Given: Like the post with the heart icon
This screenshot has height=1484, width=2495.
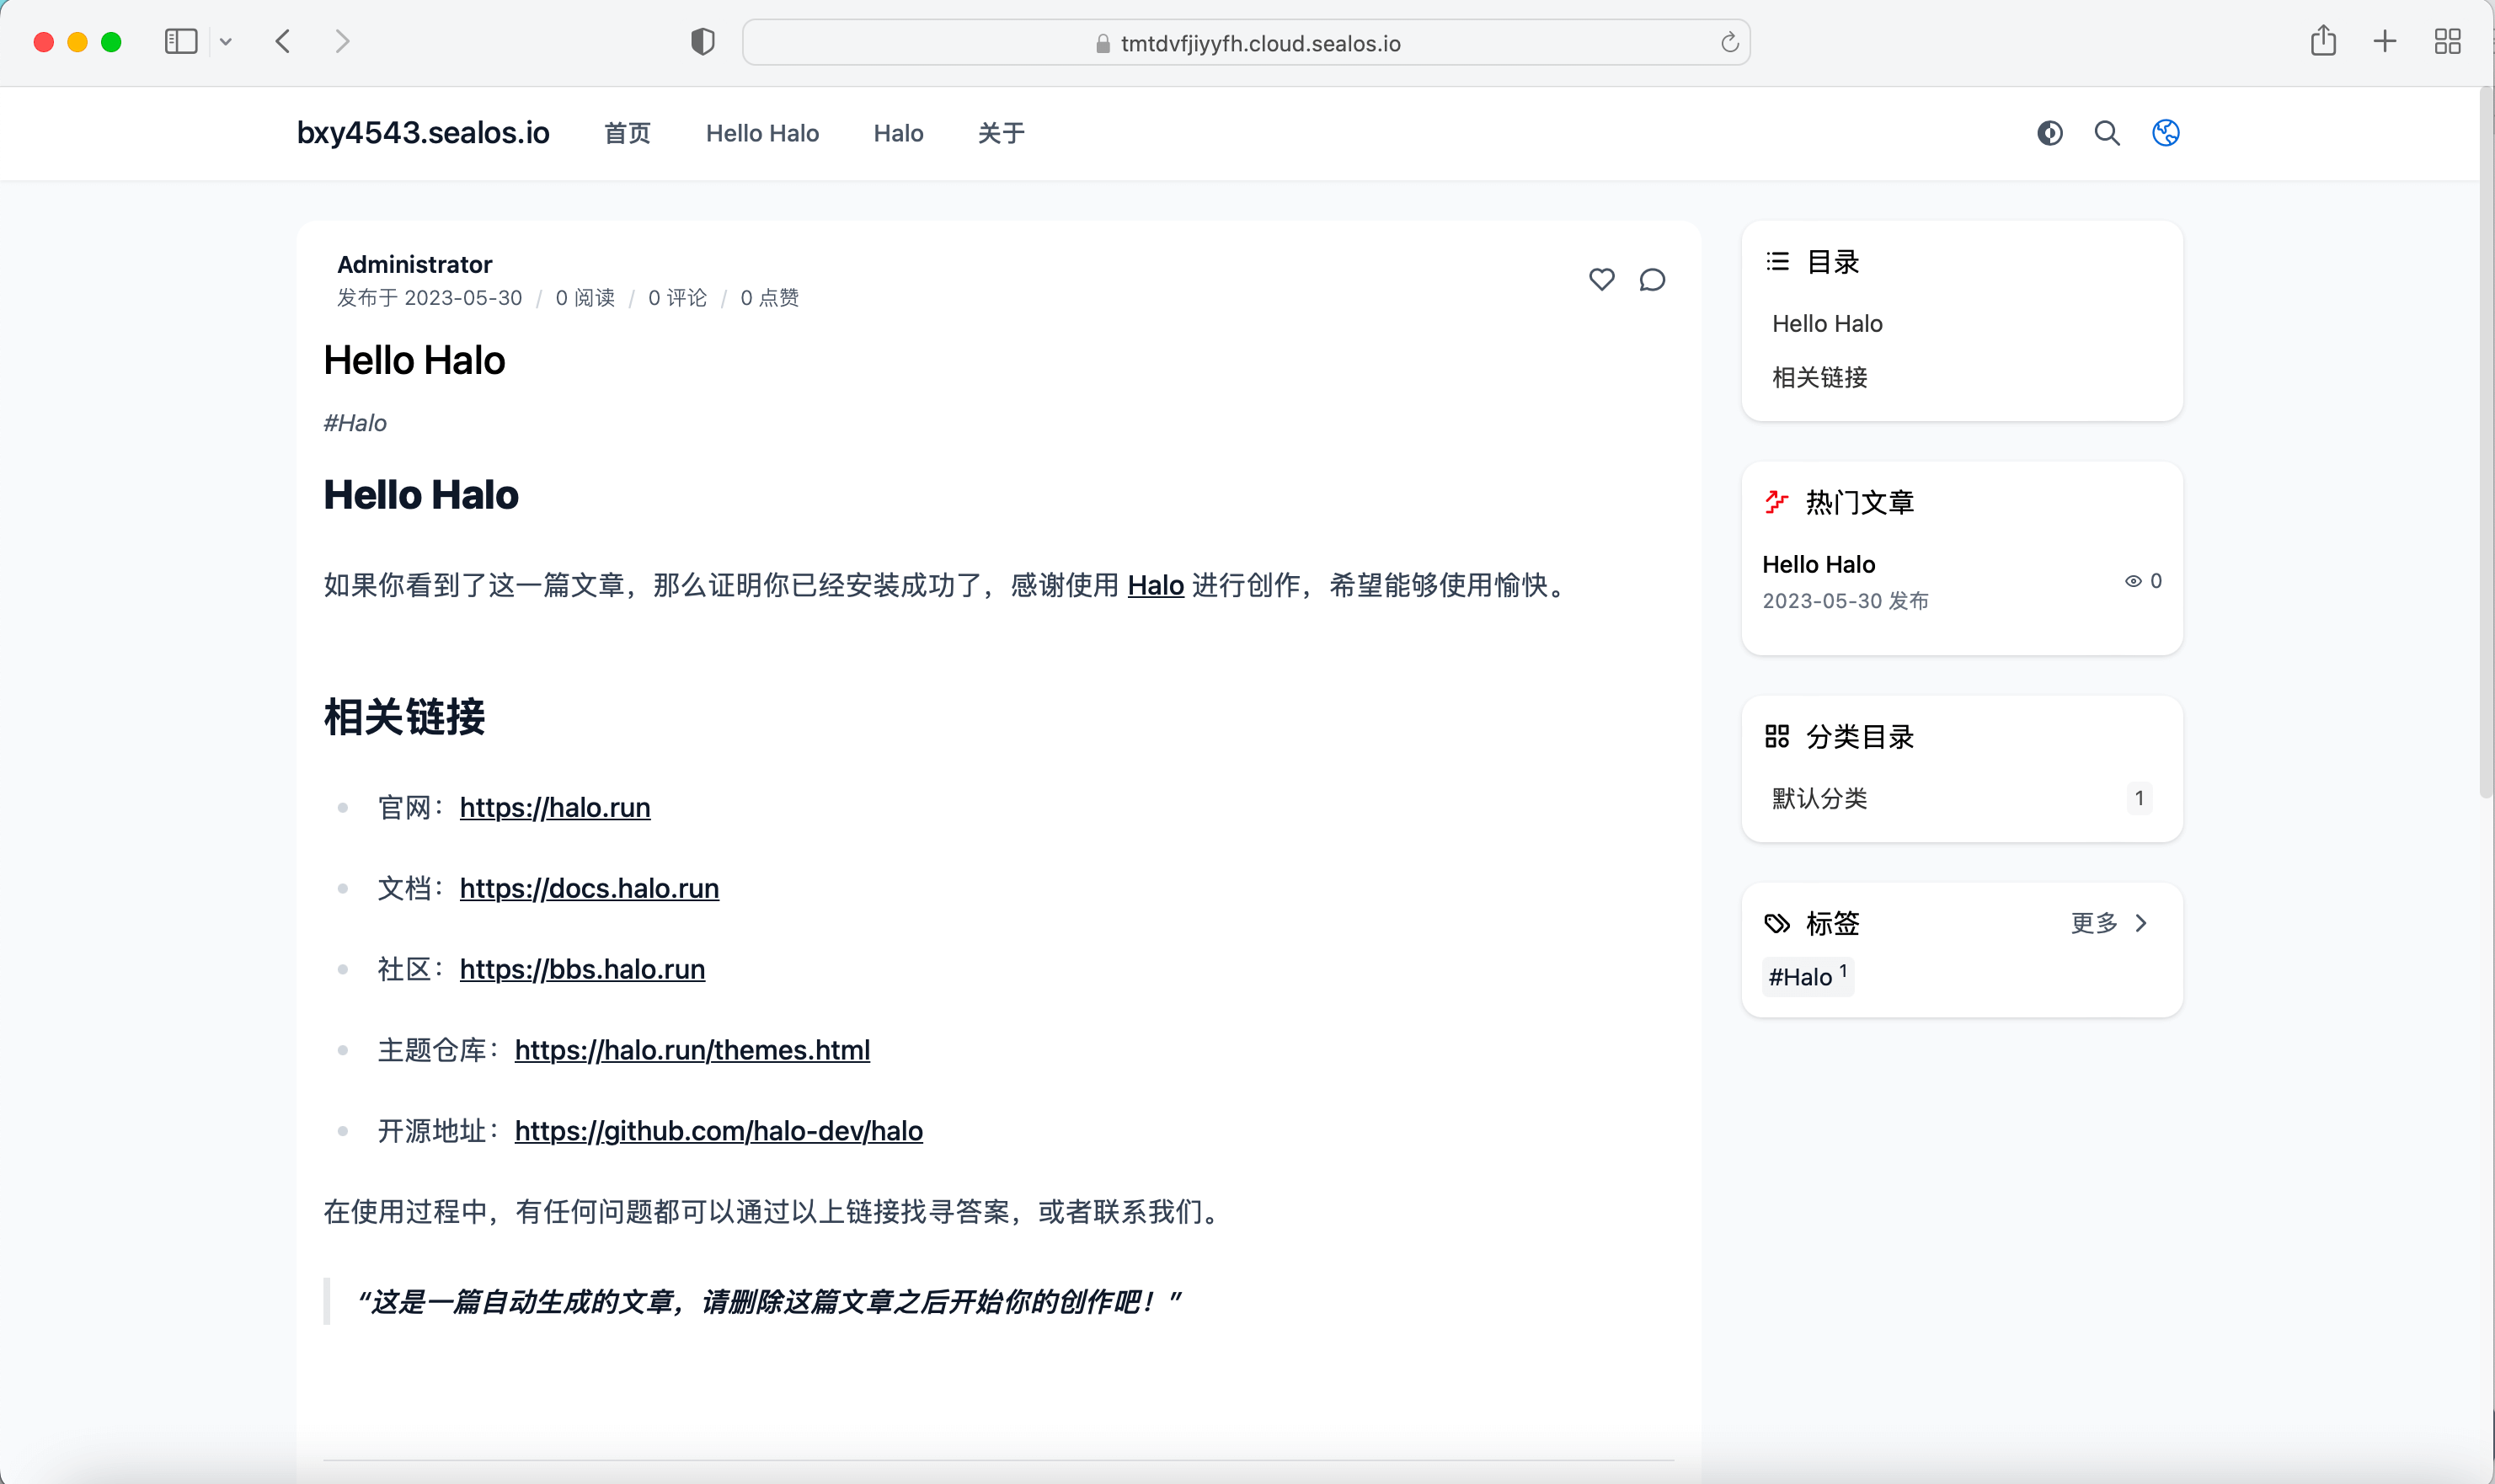Looking at the screenshot, I should (1601, 280).
